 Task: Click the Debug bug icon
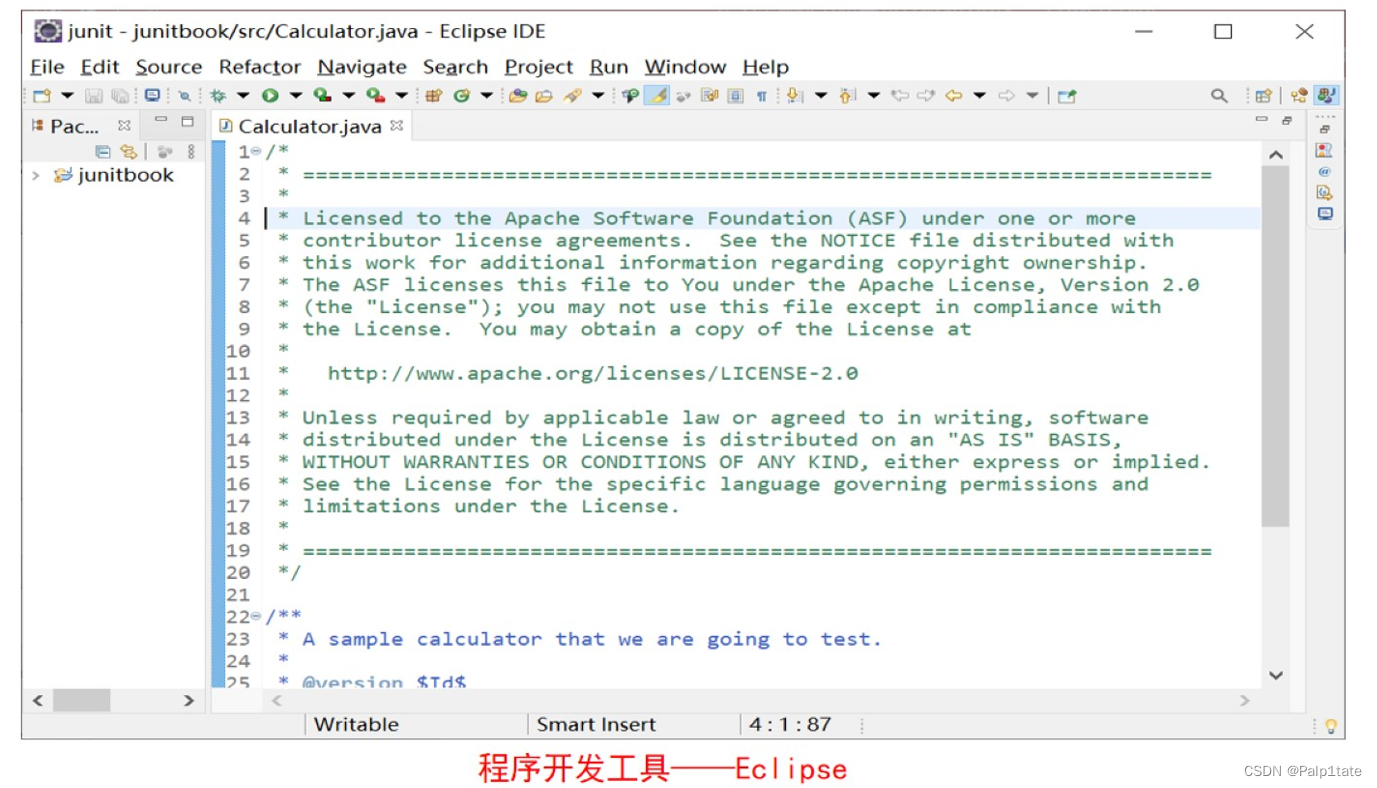point(218,96)
